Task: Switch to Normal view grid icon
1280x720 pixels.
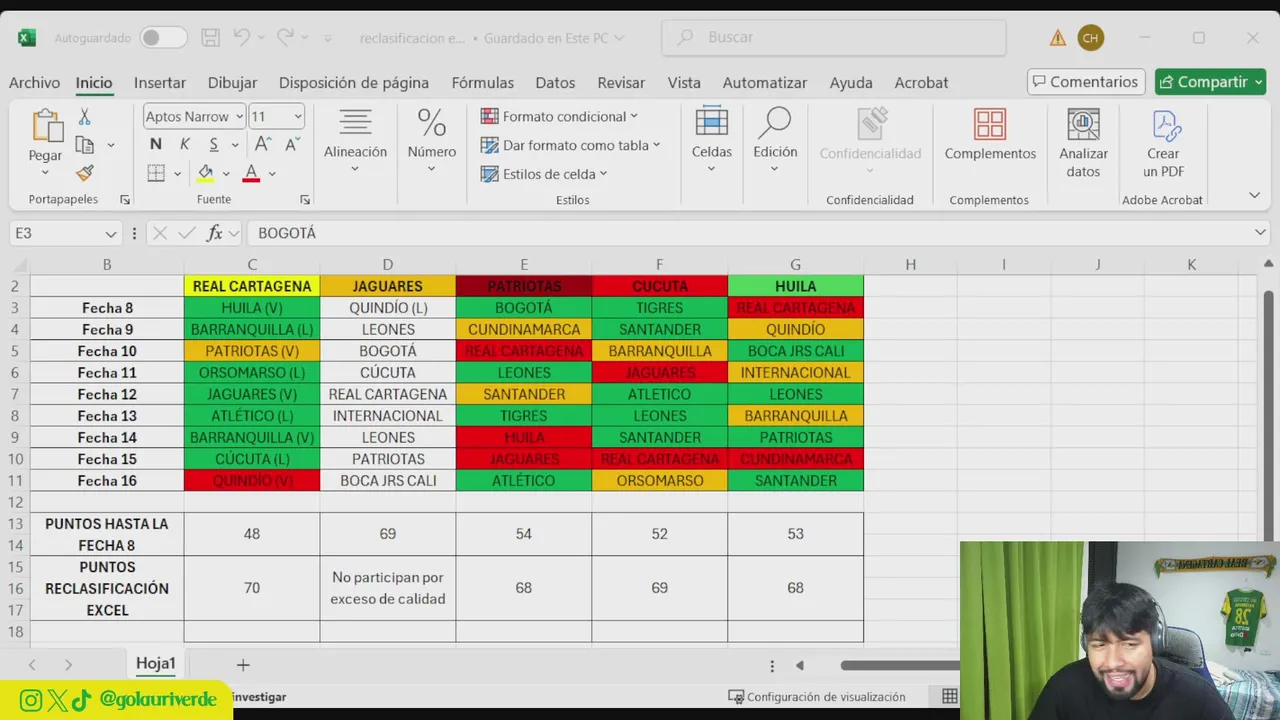Action: pos(950,697)
